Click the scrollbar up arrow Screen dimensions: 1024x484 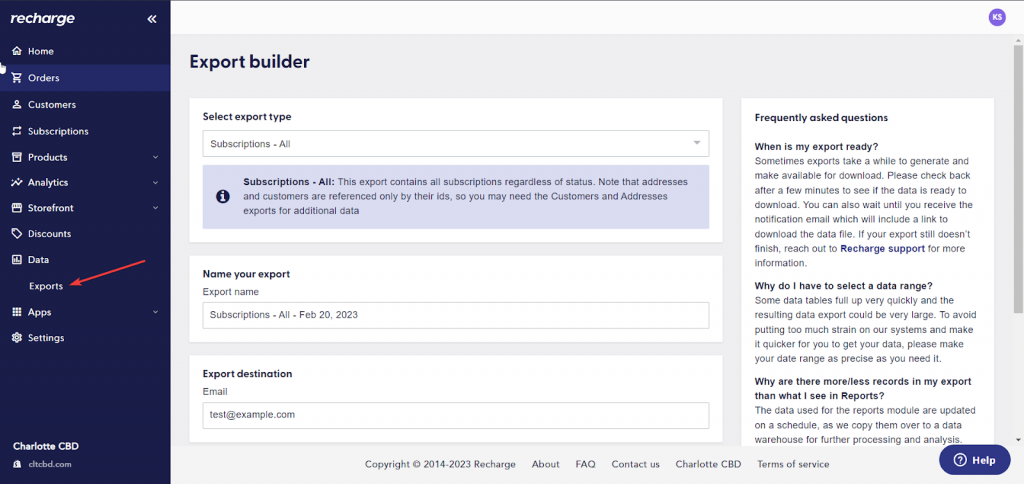1018,39
